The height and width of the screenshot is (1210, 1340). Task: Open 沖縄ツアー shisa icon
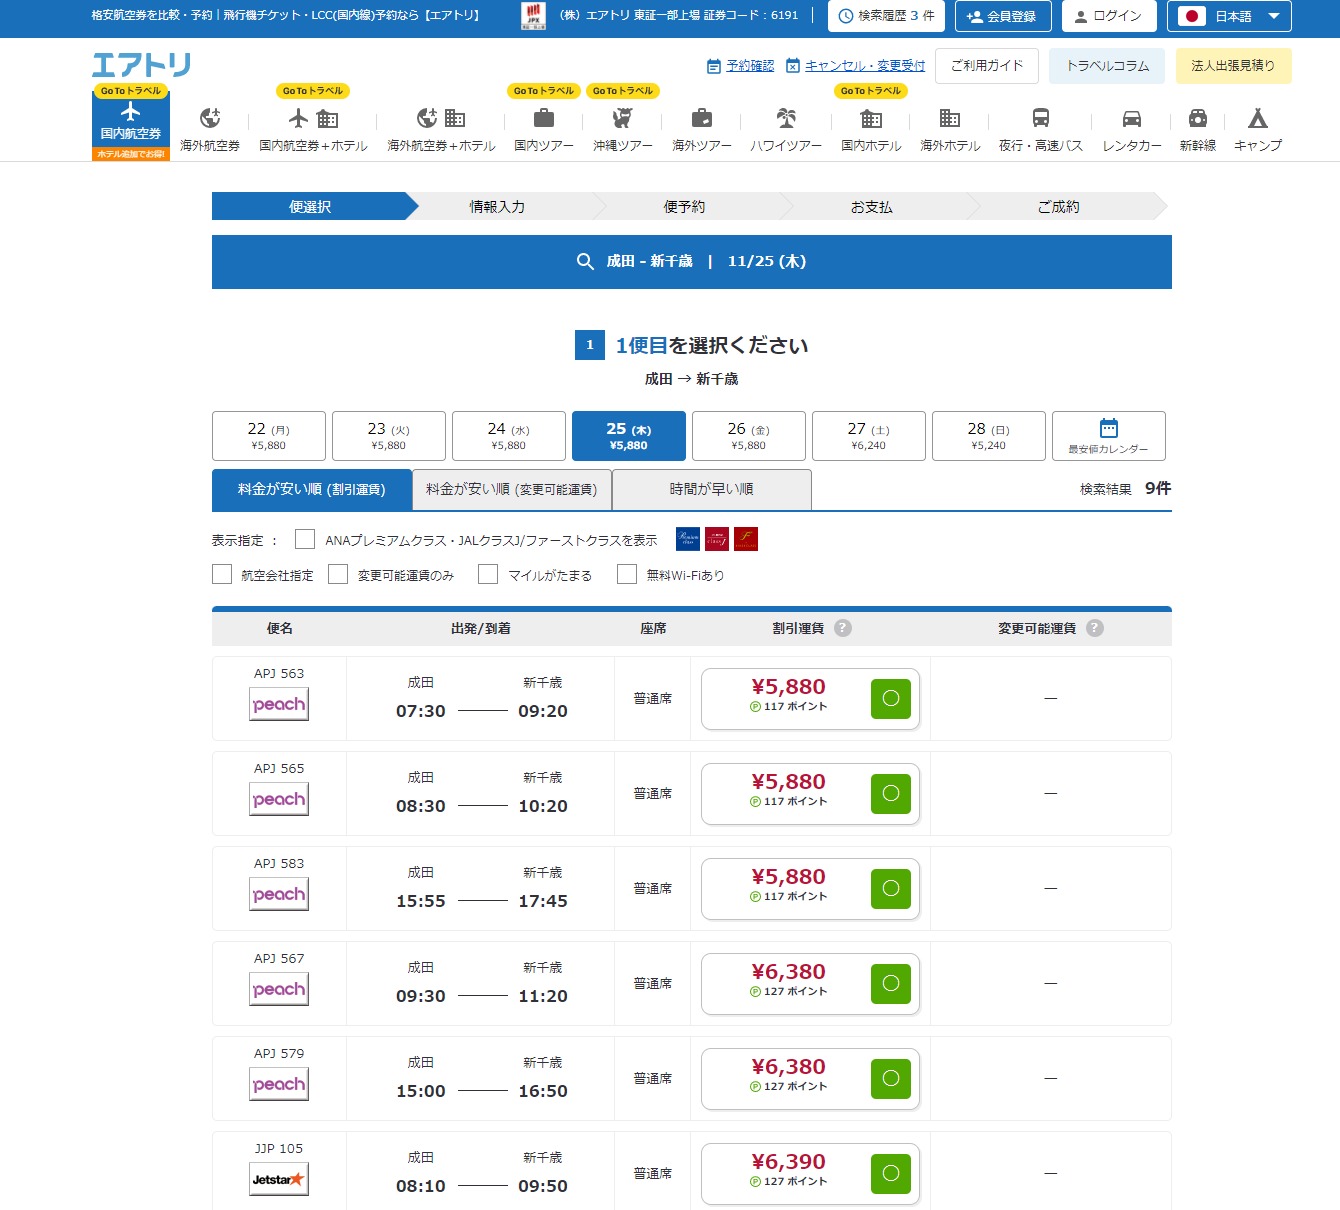click(623, 118)
